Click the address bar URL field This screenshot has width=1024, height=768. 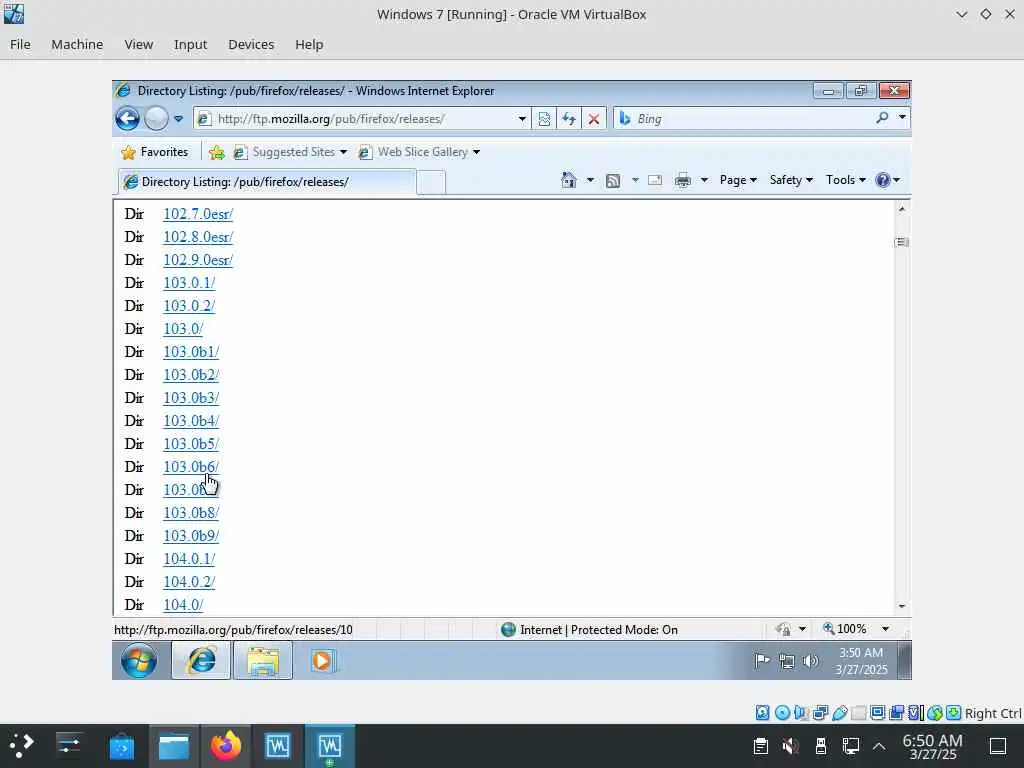click(x=362, y=119)
